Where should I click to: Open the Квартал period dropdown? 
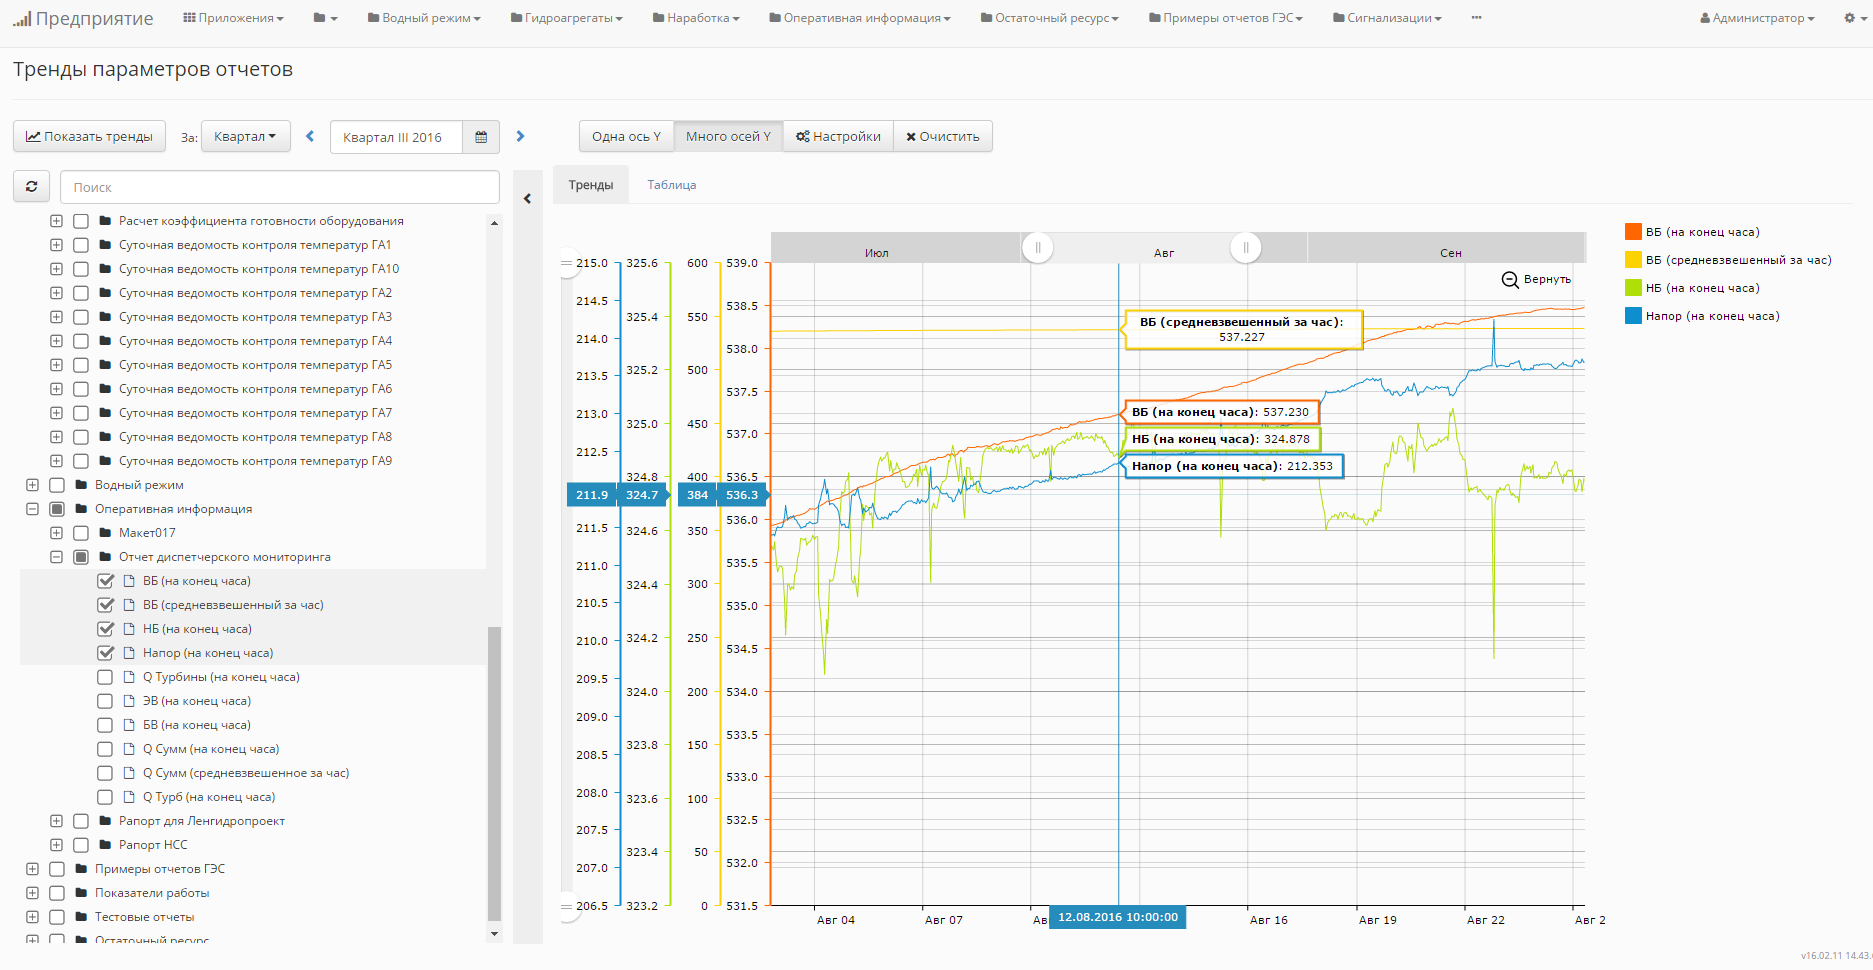coord(245,137)
